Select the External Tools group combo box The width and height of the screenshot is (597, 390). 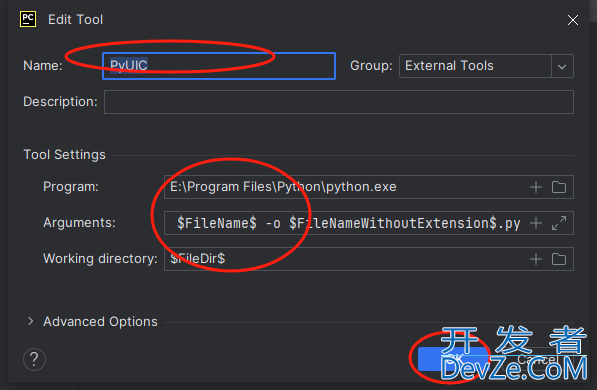click(486, 66)
